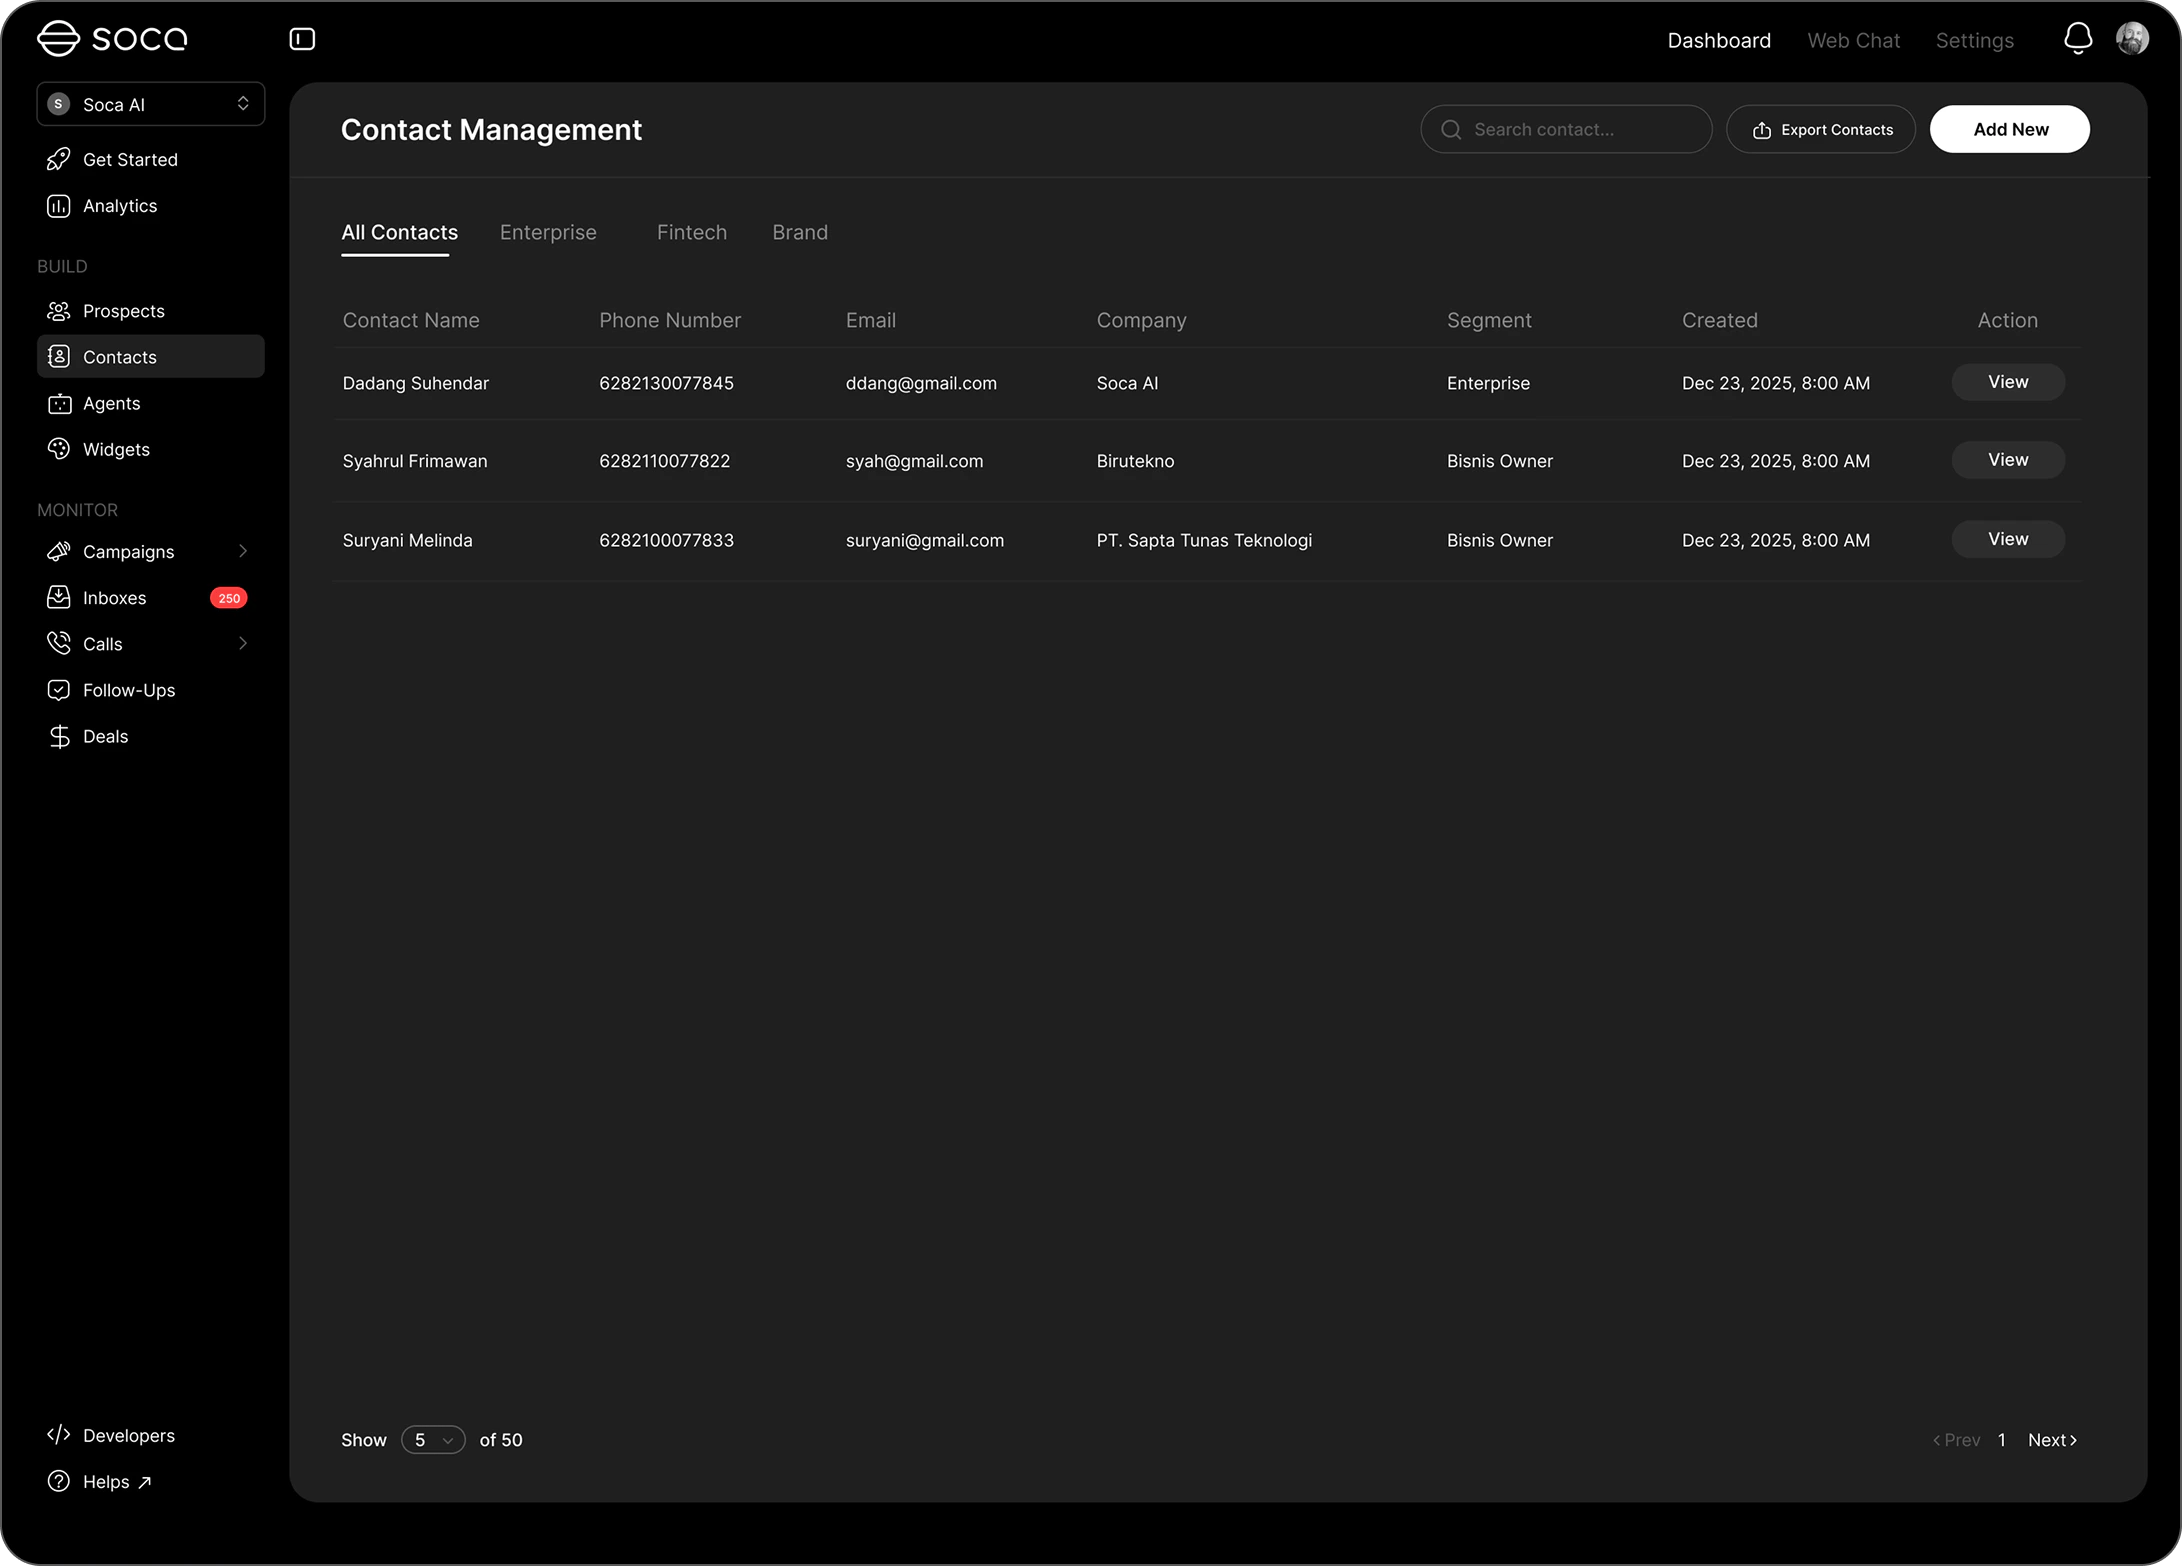View Dadang Suhendar's contact details

pyautogui.click(x=2007, y=382)
